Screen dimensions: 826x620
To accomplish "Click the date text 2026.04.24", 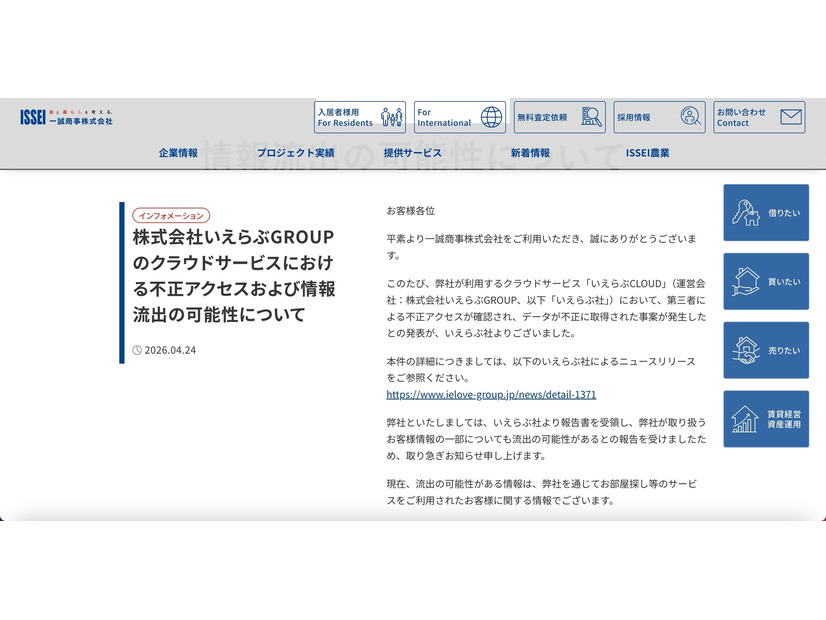I will [x=170, y=350].
